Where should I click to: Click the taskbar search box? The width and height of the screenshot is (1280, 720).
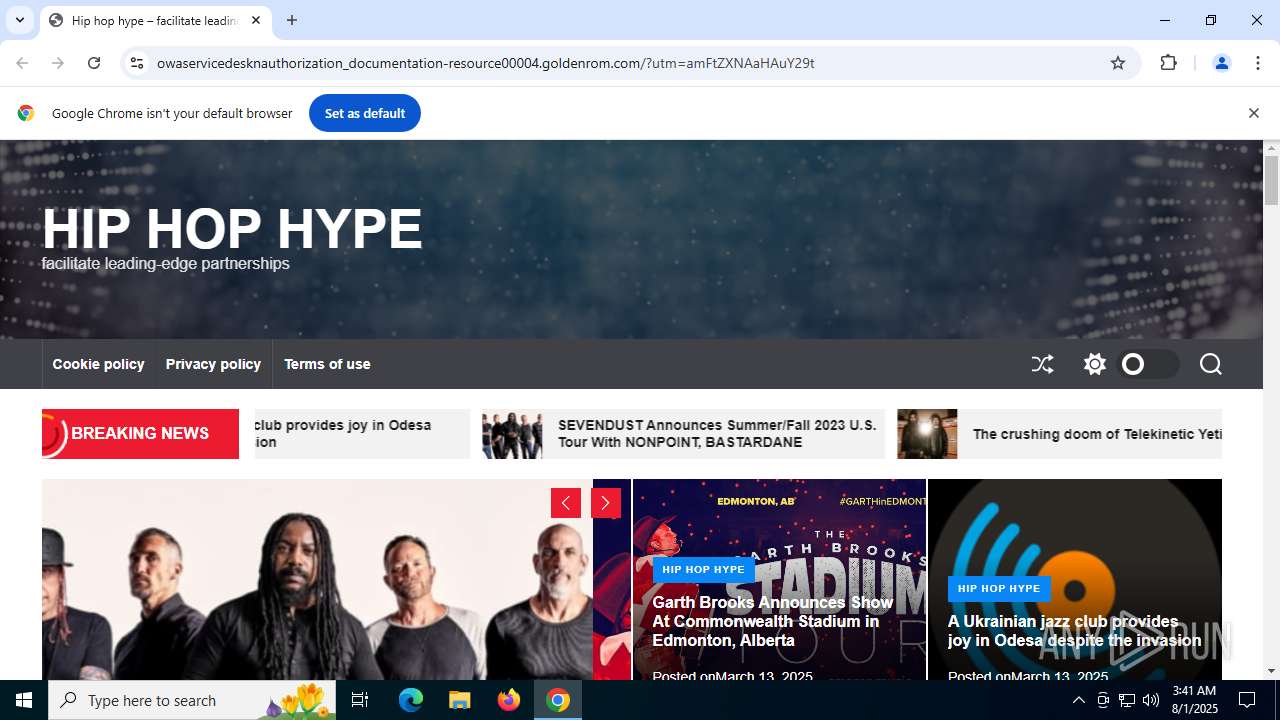point(192,700)
